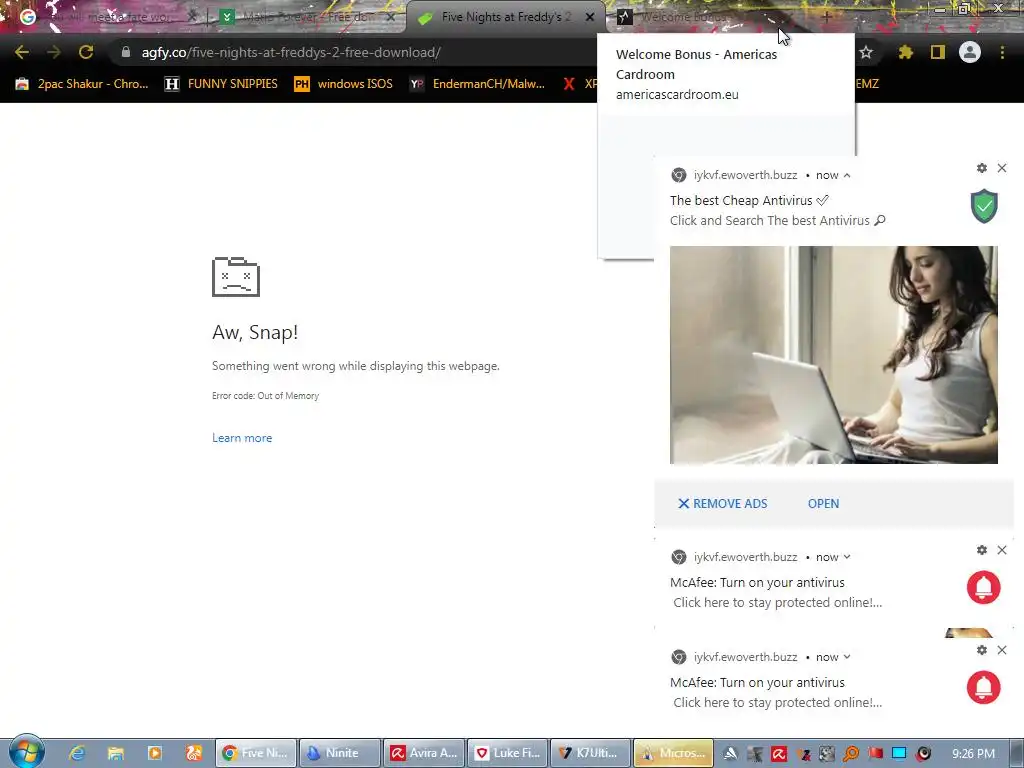Click the Something went wrong error text
This screenshot has height=768, width=1024.
355,366
